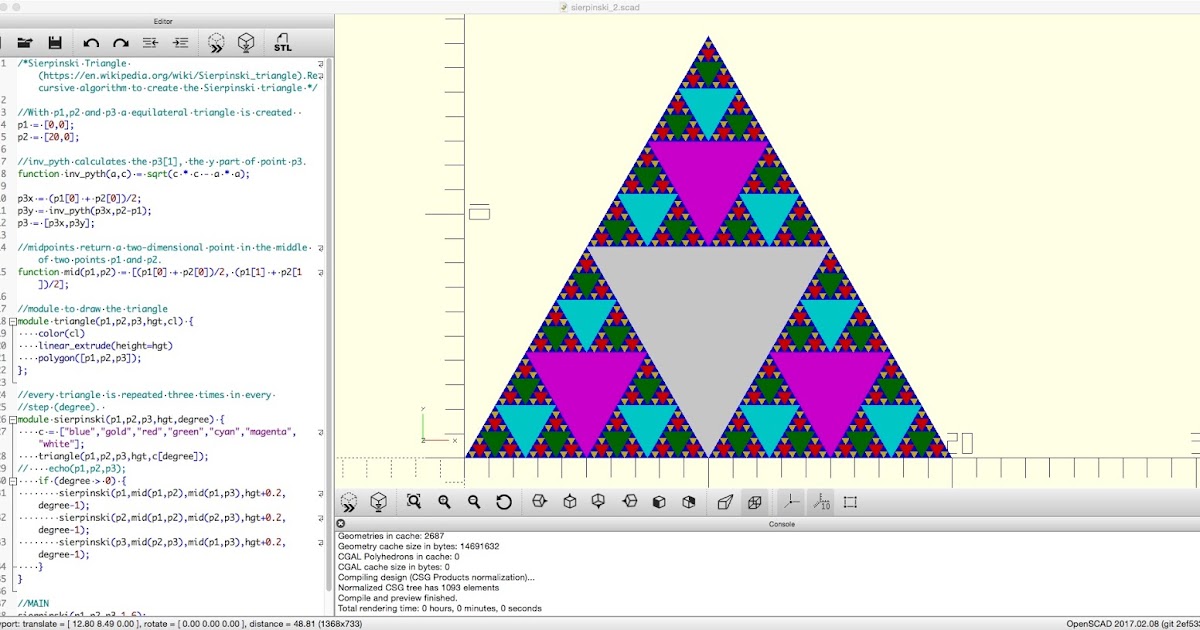Screen dimensions: 1200x630
Task: Redo the last code edit
Action: point(119,42)
